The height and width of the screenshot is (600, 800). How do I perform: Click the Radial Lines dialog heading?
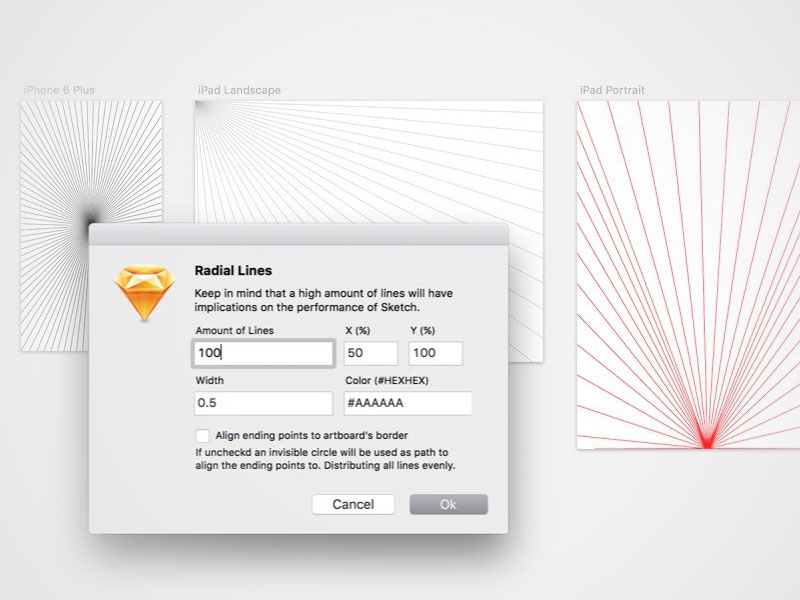click(x=233, y=270)
